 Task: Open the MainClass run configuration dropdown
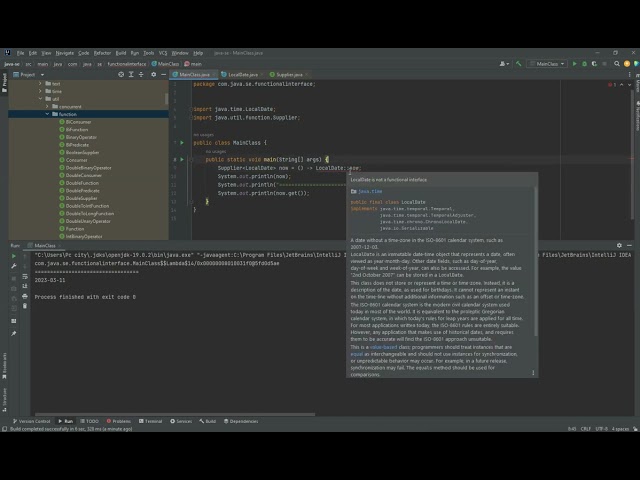(x=547, y=64)
